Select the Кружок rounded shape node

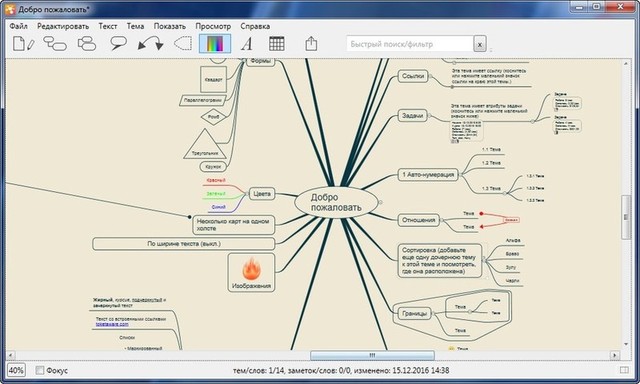213,166
